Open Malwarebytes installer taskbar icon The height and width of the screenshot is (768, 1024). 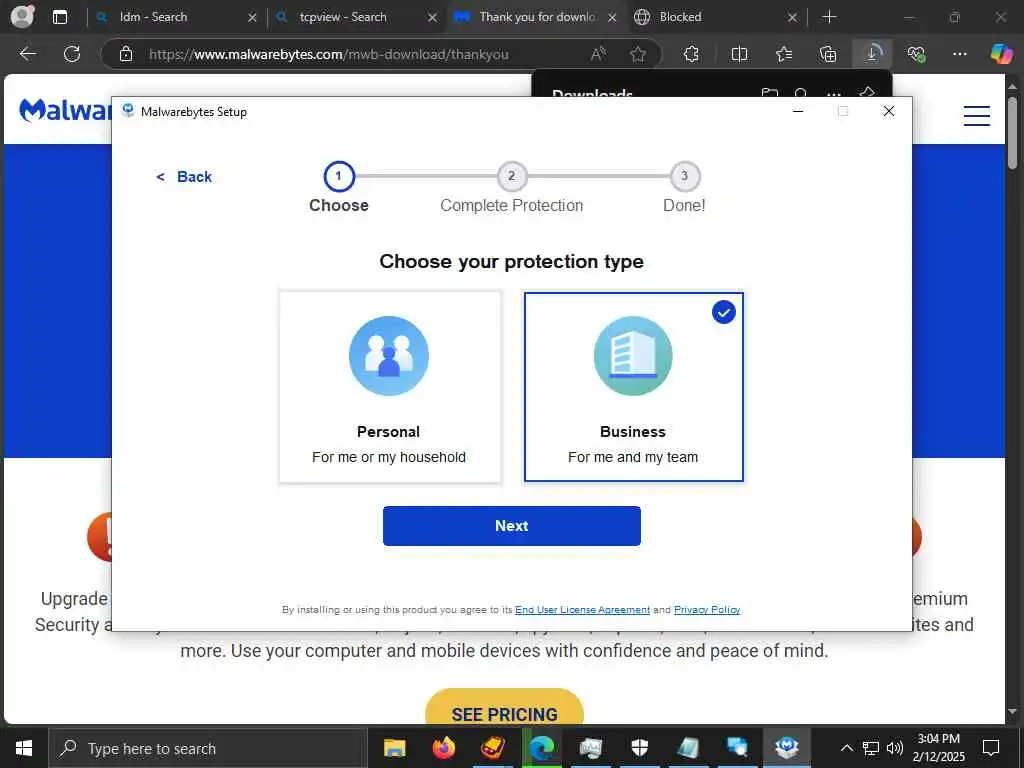pyautogui.click(x=787, y=748)
